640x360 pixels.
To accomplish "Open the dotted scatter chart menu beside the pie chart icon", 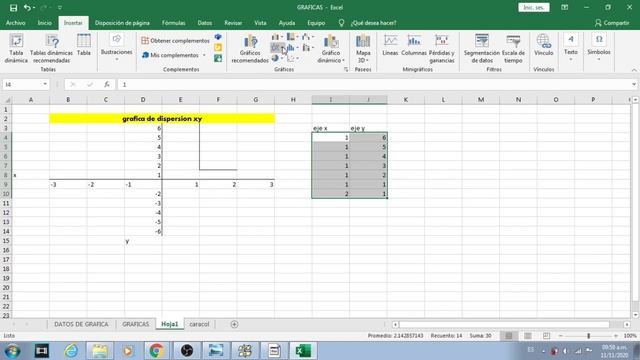I will click(292, 58).
